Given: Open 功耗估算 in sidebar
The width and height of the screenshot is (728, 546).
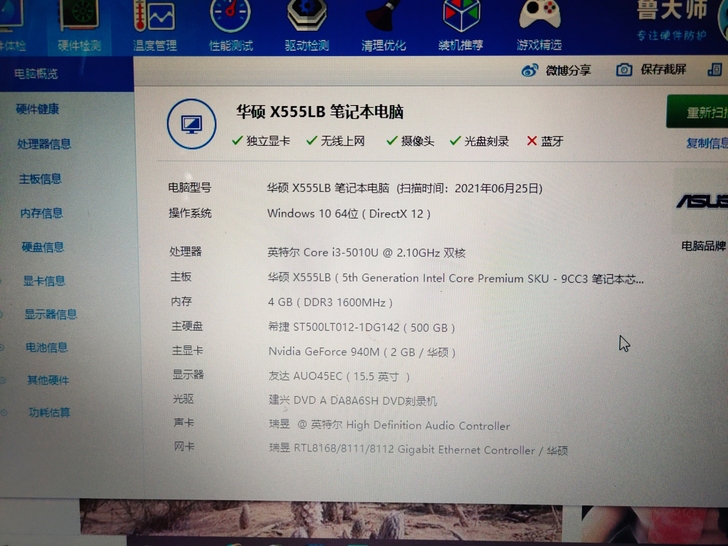Looking at the screenshot, I should click(50, 412).
